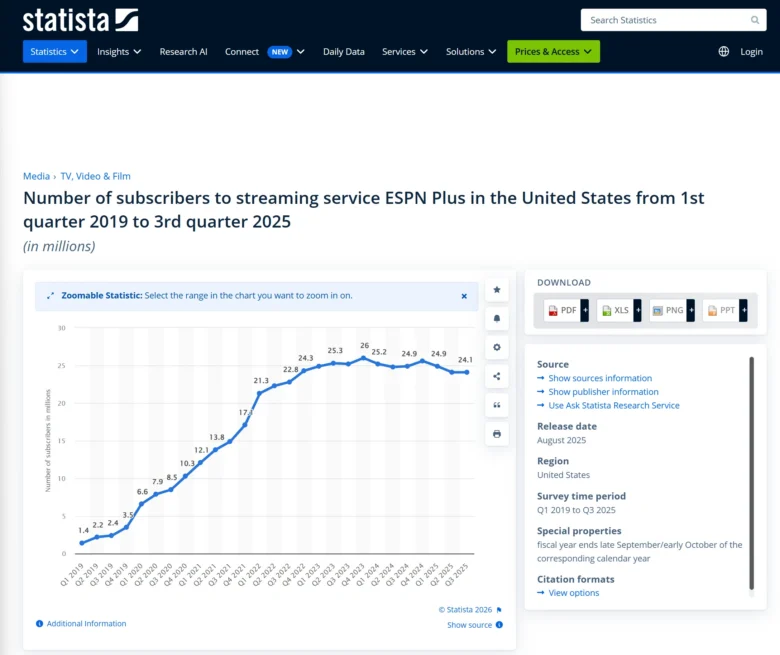The width and height of the screenshot is (780, 655).
Task: Click the last data point labeled 24.1
Action: tap(467, 372)
